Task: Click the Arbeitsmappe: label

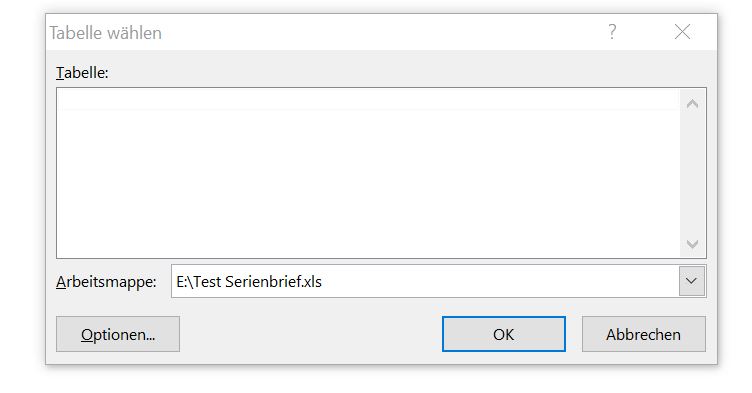Action: coord(106,282)
